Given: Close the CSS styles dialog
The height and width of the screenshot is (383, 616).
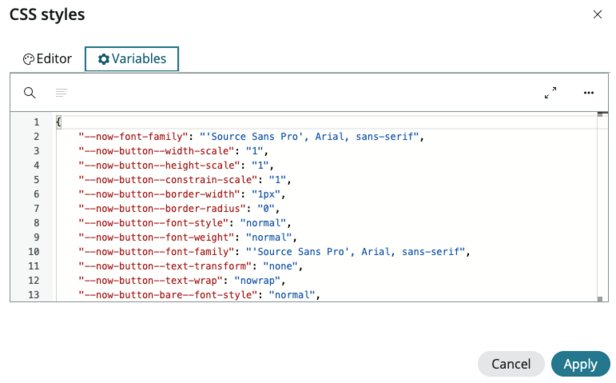Looking at the screenshot, I should tap(597, 15).
